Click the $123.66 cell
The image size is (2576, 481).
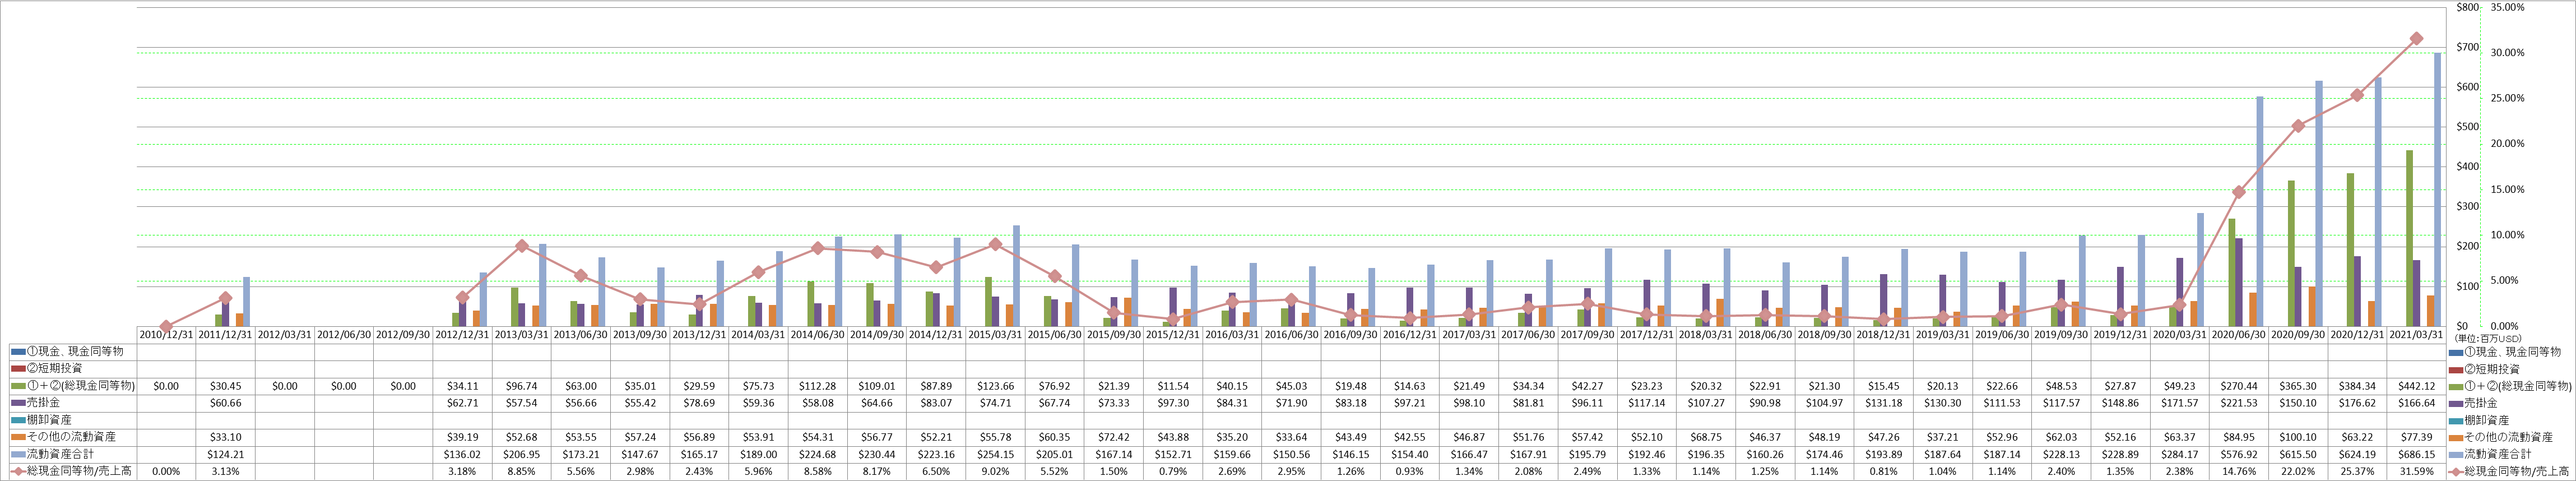tap(995, 386)
